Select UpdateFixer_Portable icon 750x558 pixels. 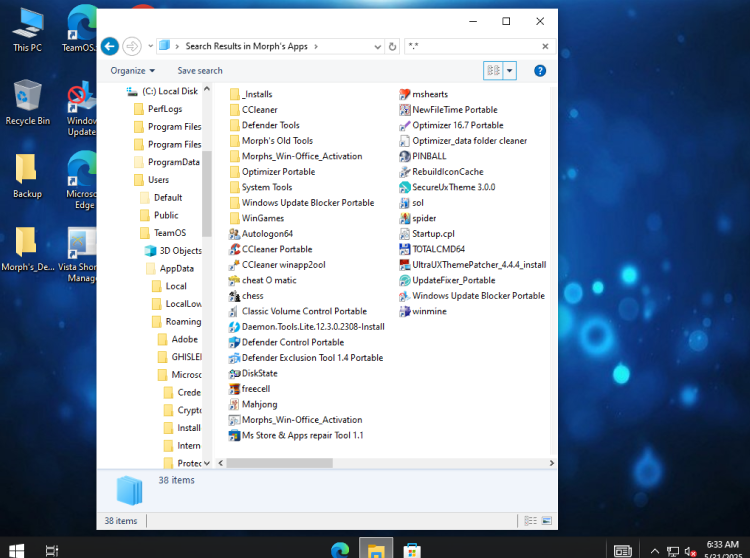pos(405,280)
